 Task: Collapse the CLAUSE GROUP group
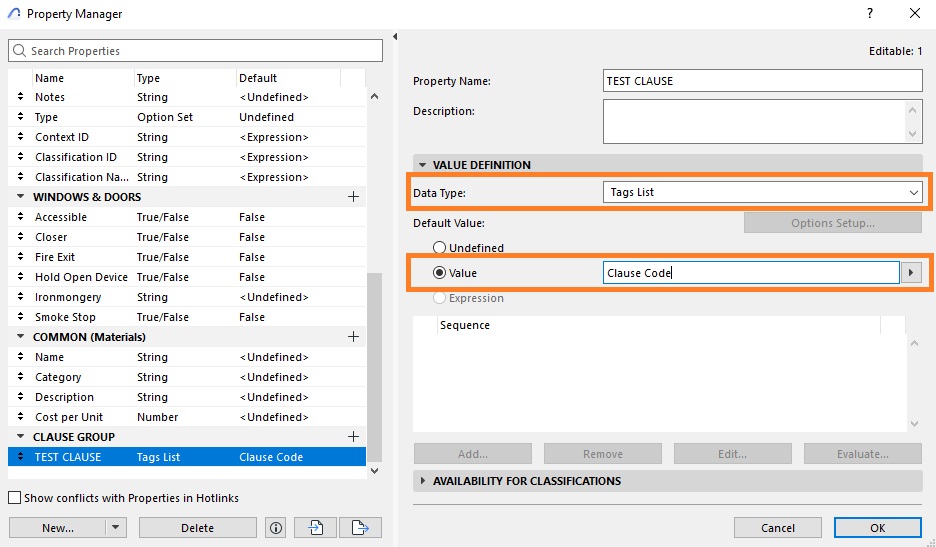(20, 437)
